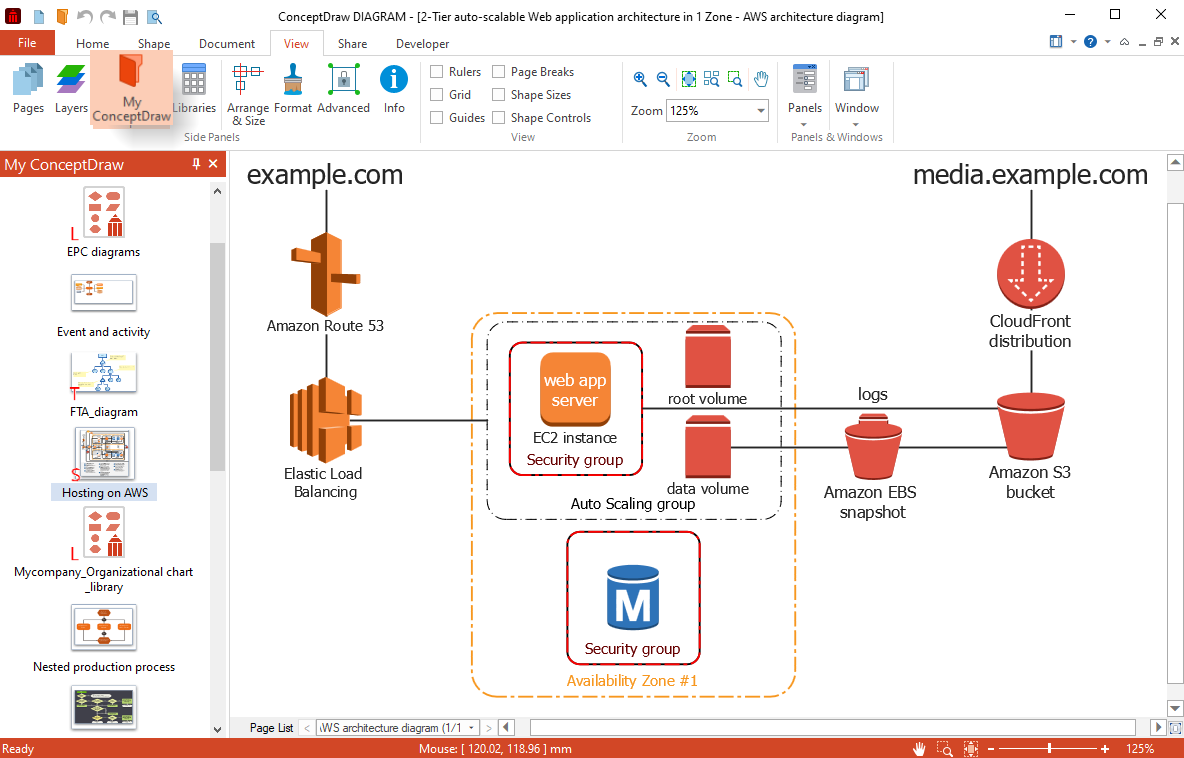
Task: Enable the Page Breaks checkbox
Action: (498, 72)
